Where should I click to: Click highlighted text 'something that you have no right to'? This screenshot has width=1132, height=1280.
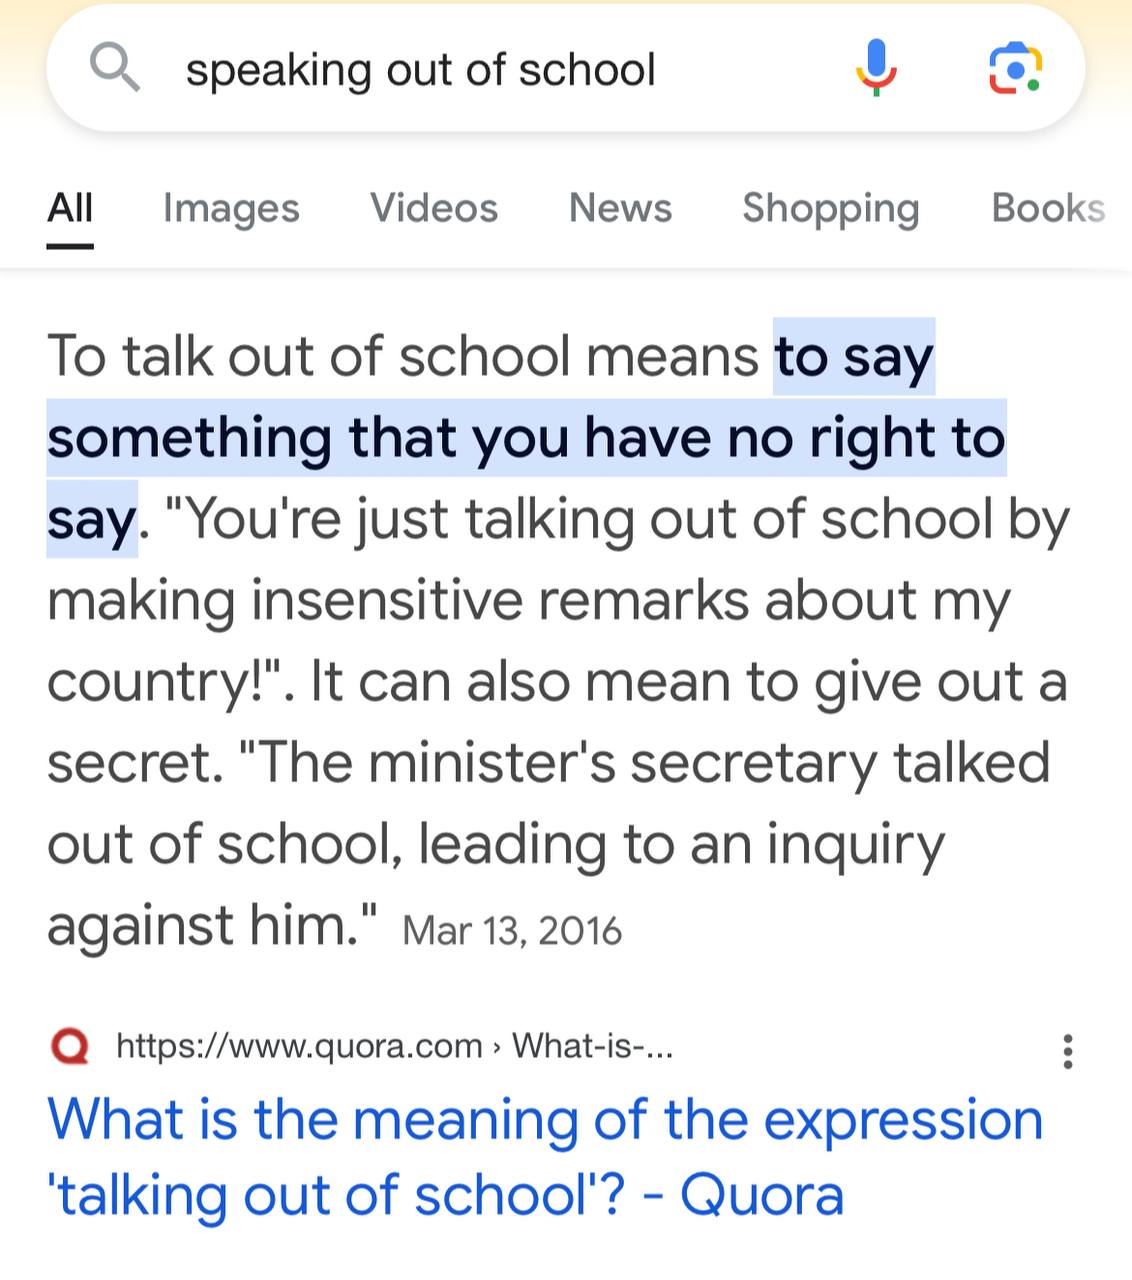pos(526,438)
